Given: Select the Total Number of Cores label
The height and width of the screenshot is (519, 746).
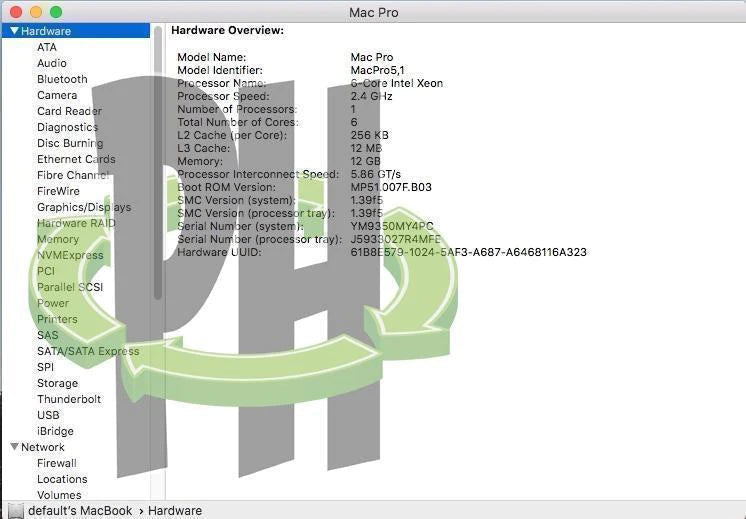Looking at the screenshot, I should click(238, 122).
